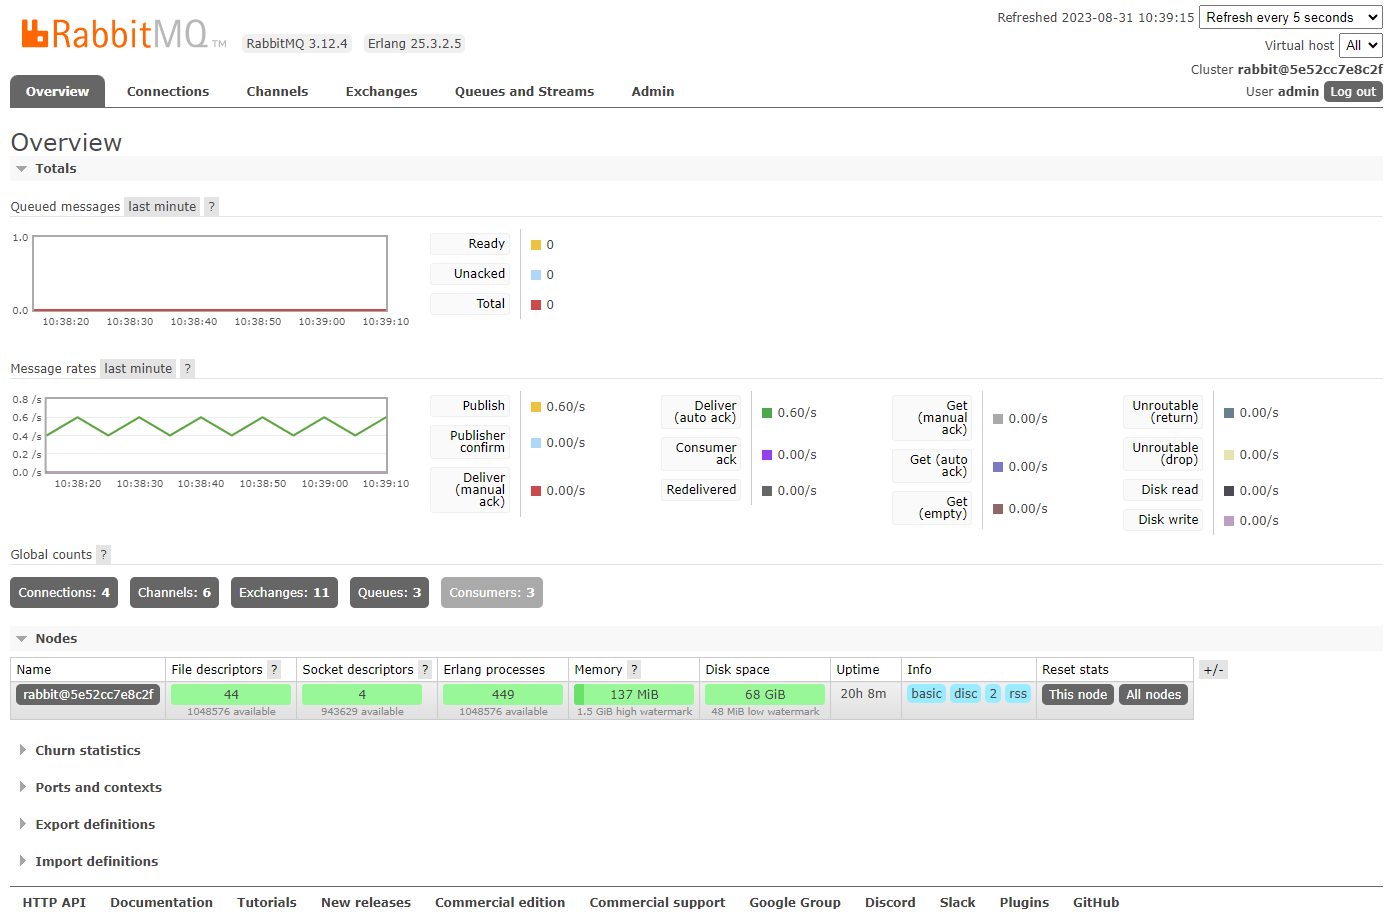
Task: Toggle the last minute range for Message rates
Action: [x=137, y=368]
